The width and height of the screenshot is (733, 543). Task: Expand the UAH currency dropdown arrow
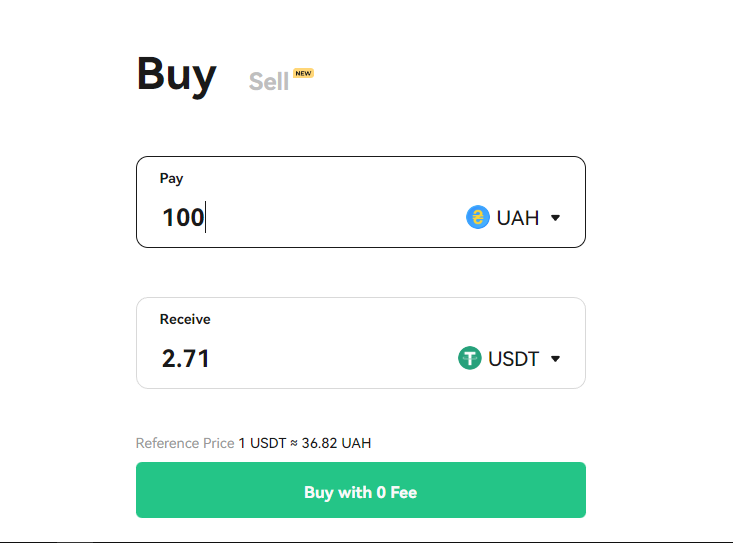click(x=555, y=218)
